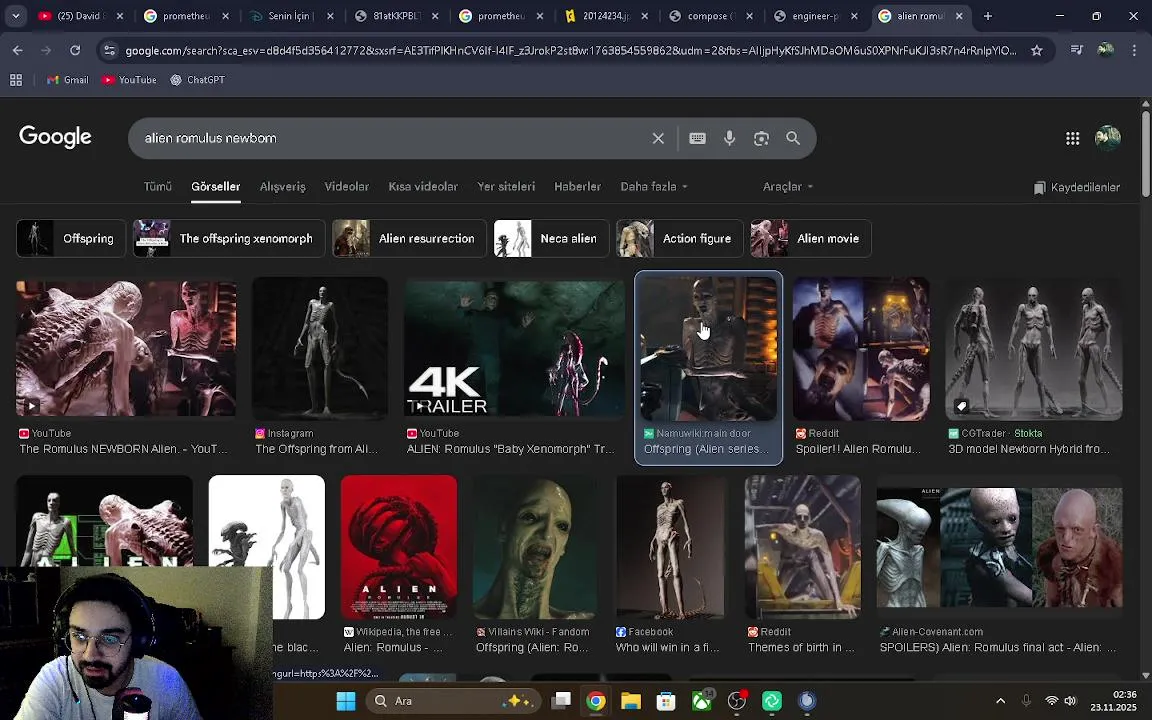The width and height of the screenshot is (1152, 720).
Task: Open the Xbox app on the taskbar
Action: tap(702, 701)
